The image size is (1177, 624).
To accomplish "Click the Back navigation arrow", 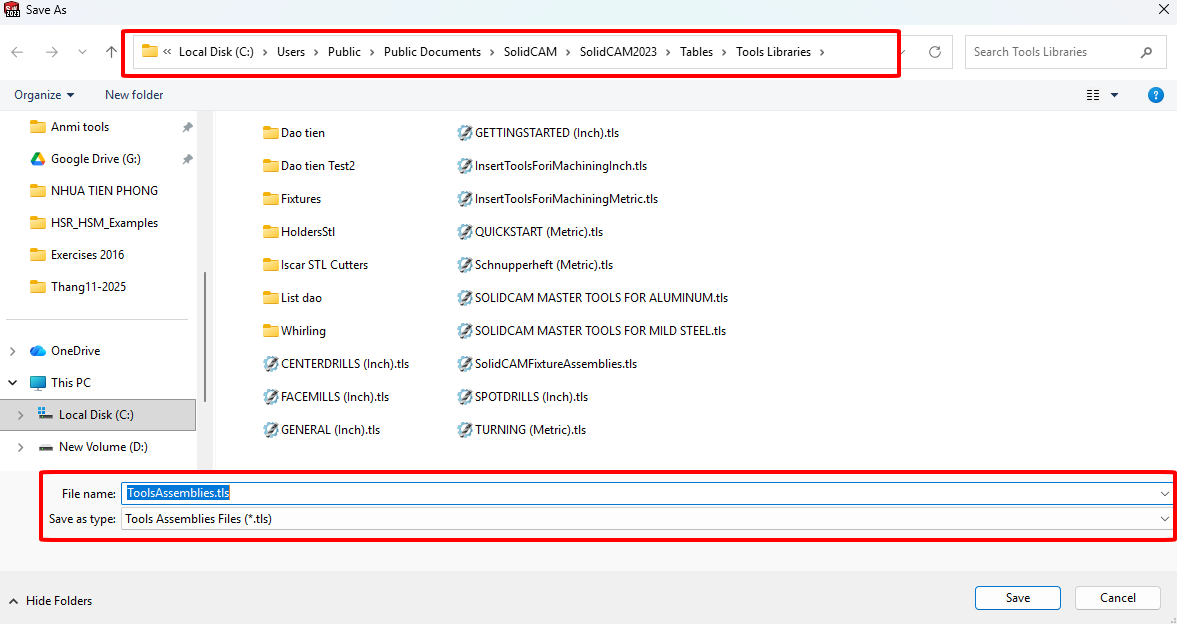I will pos(17,52).
